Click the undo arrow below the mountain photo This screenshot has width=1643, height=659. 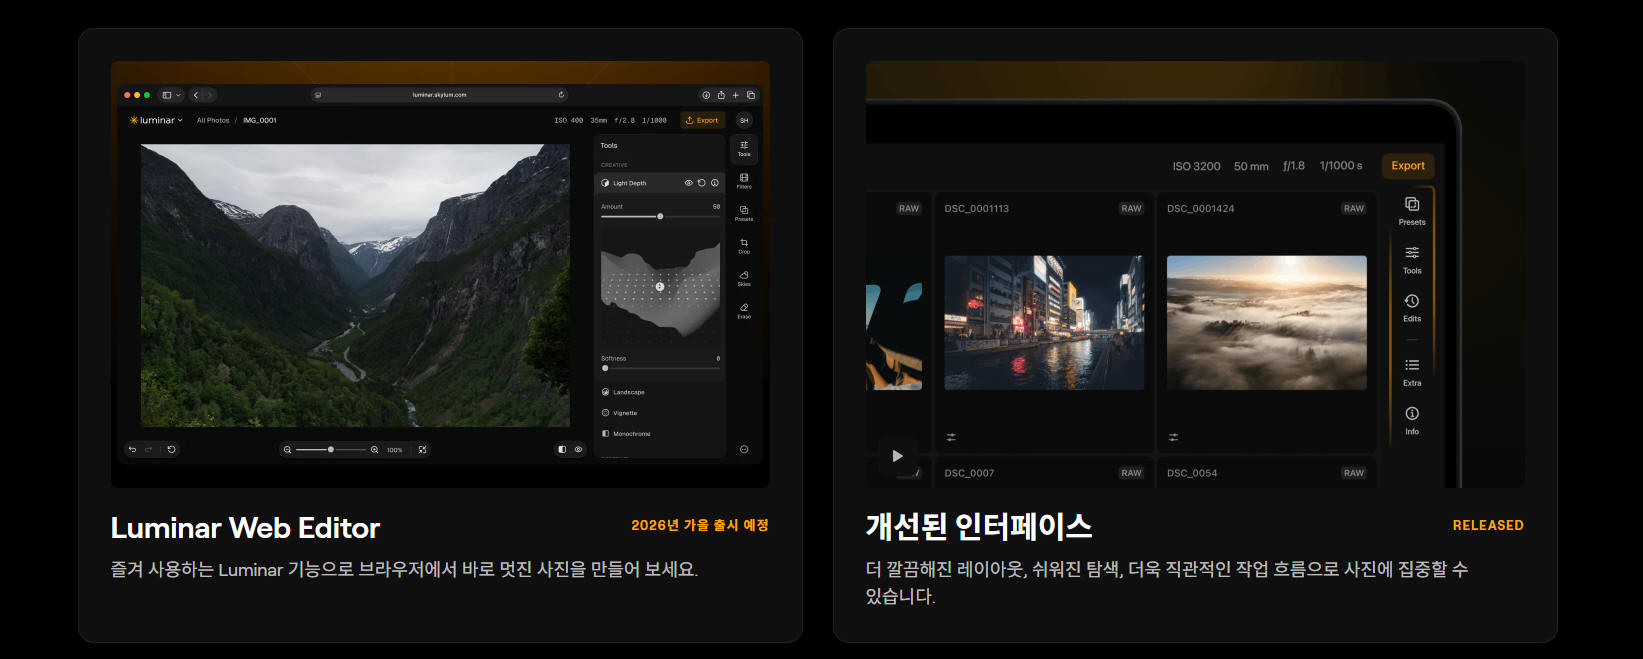[132, 450]
